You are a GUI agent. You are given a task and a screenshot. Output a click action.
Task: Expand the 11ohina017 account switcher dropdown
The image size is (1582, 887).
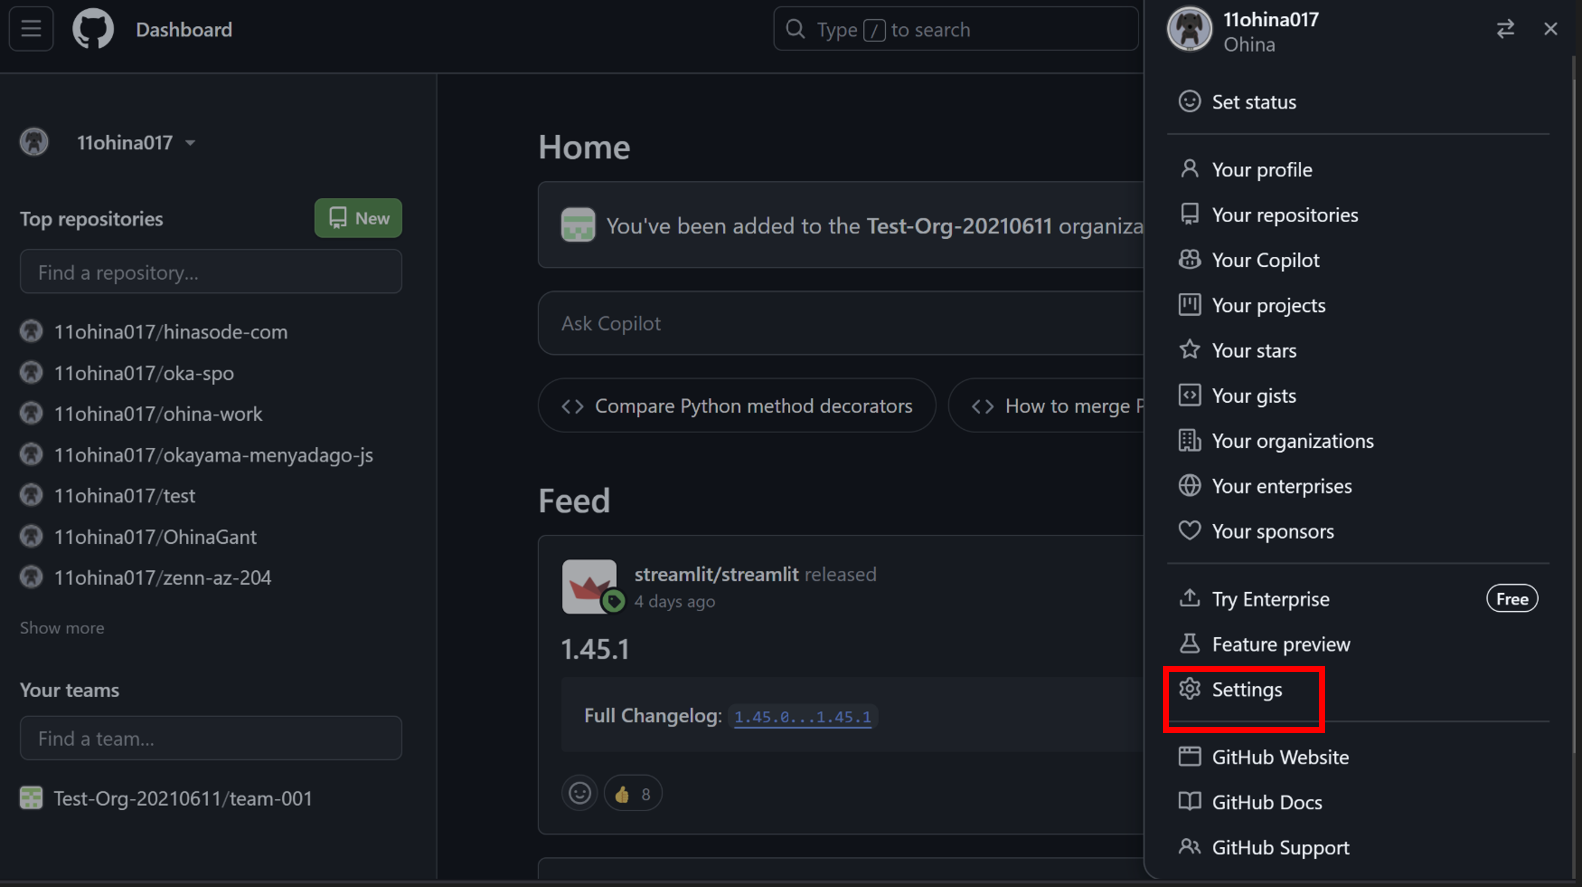point(135,142)
